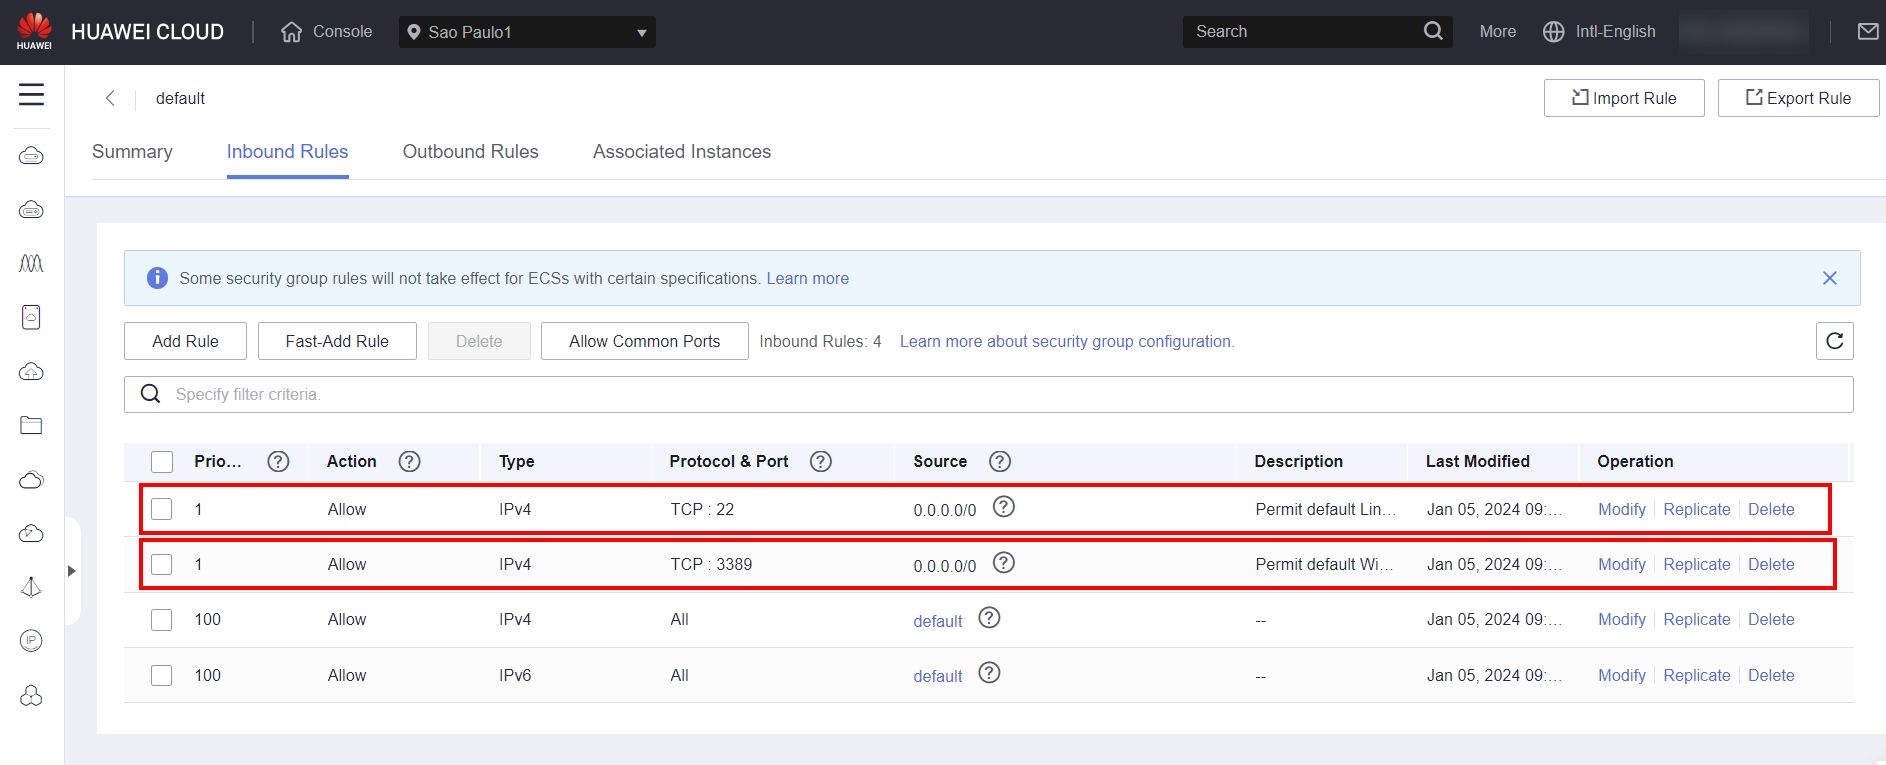Image resolution: width=1886 pixels, height=765 pixels.
Task: Switch to the Outbound Rules tab
Action: pos(470,152)
